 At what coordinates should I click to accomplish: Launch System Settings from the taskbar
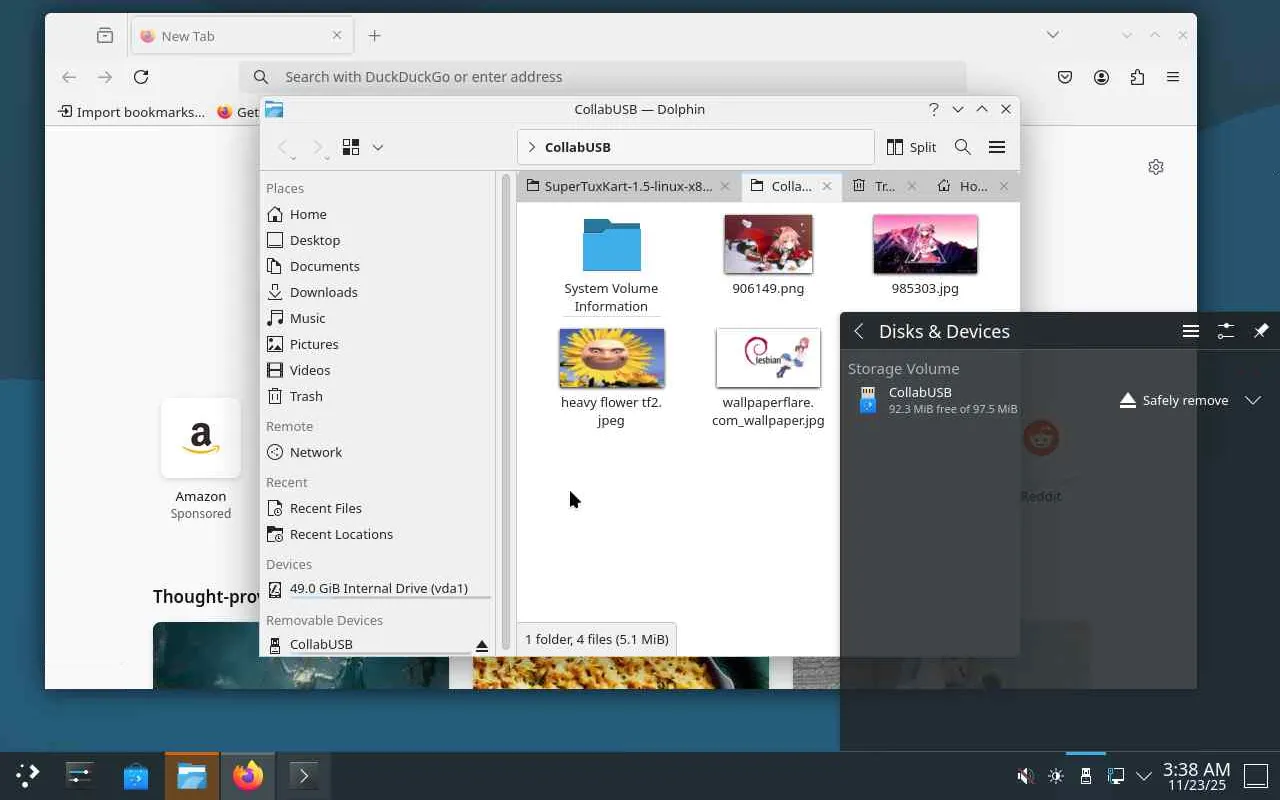point(80,775)
